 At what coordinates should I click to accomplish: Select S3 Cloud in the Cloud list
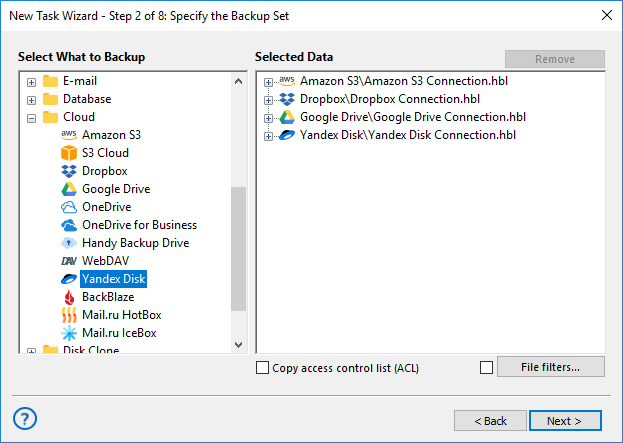click(x=105, y=153)
